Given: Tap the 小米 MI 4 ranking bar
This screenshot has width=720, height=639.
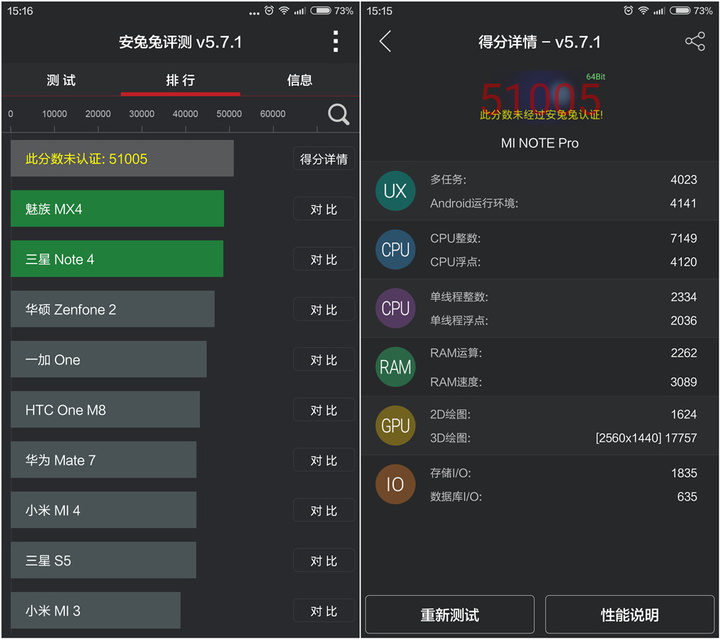Looking at the screenshot, I should pyautogui.click(x=103, y=510).
